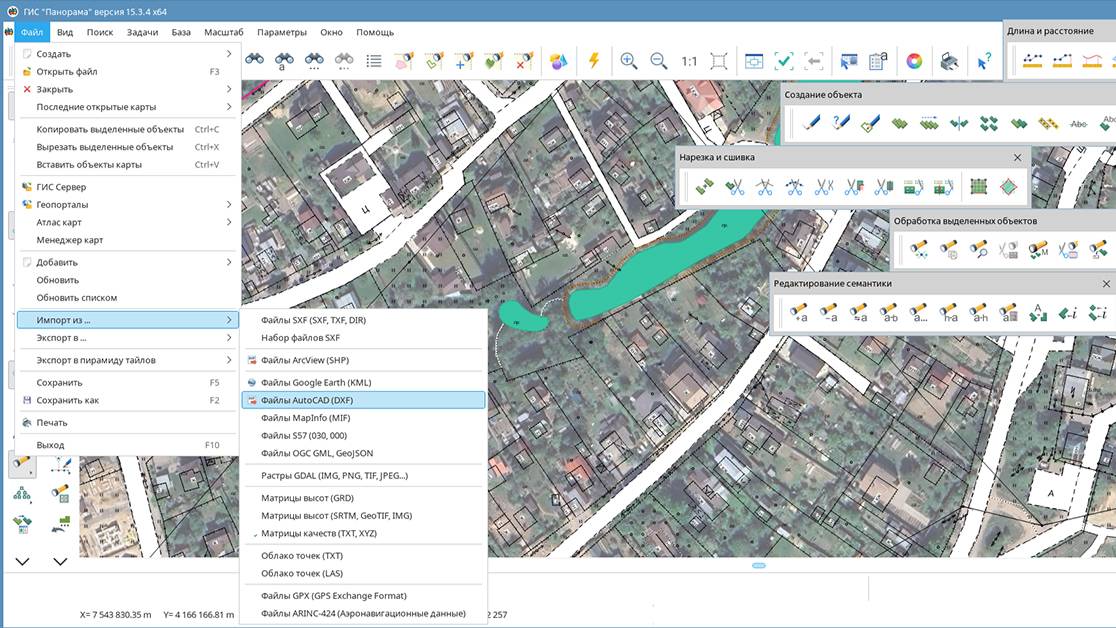Choose Файлы MapInfo (MIF) import option
This screenshot has height=628, width=1116.
(364, 418)
